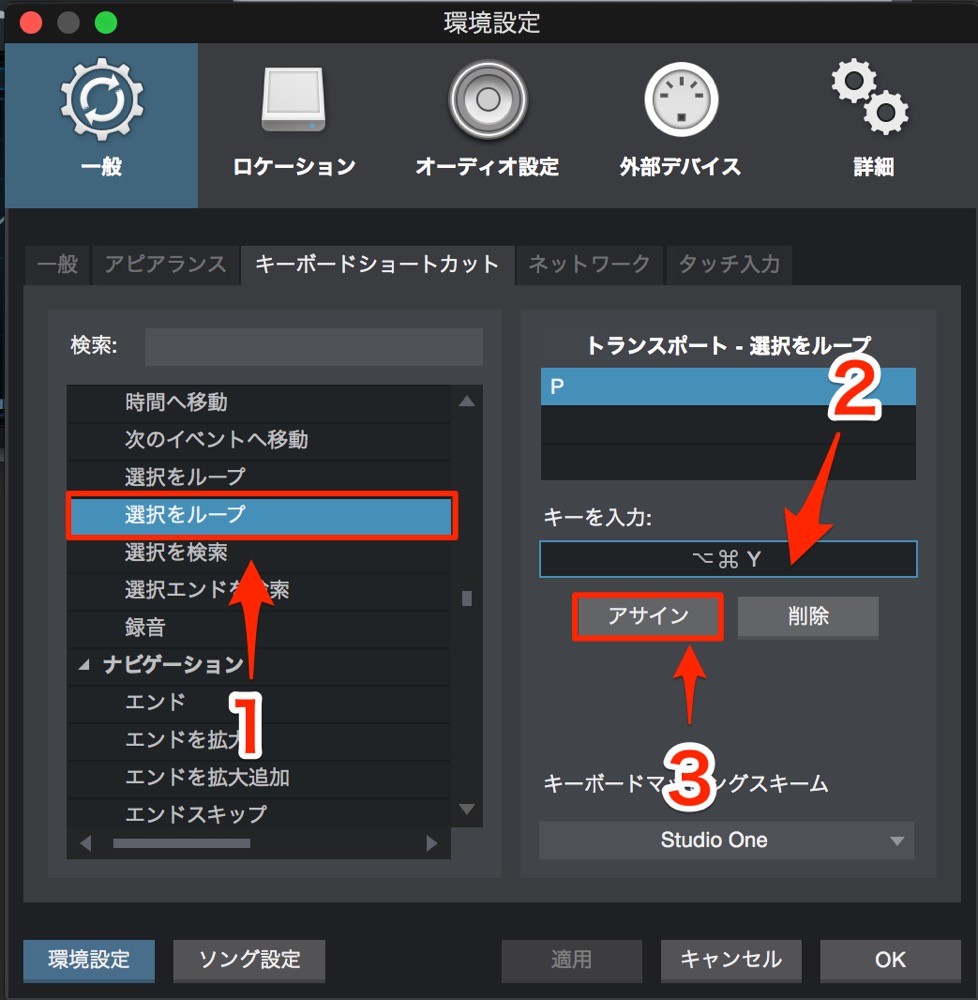Click the アサイン button
Viewport: 978px width, 1000px height.
[x=648, y=616]
